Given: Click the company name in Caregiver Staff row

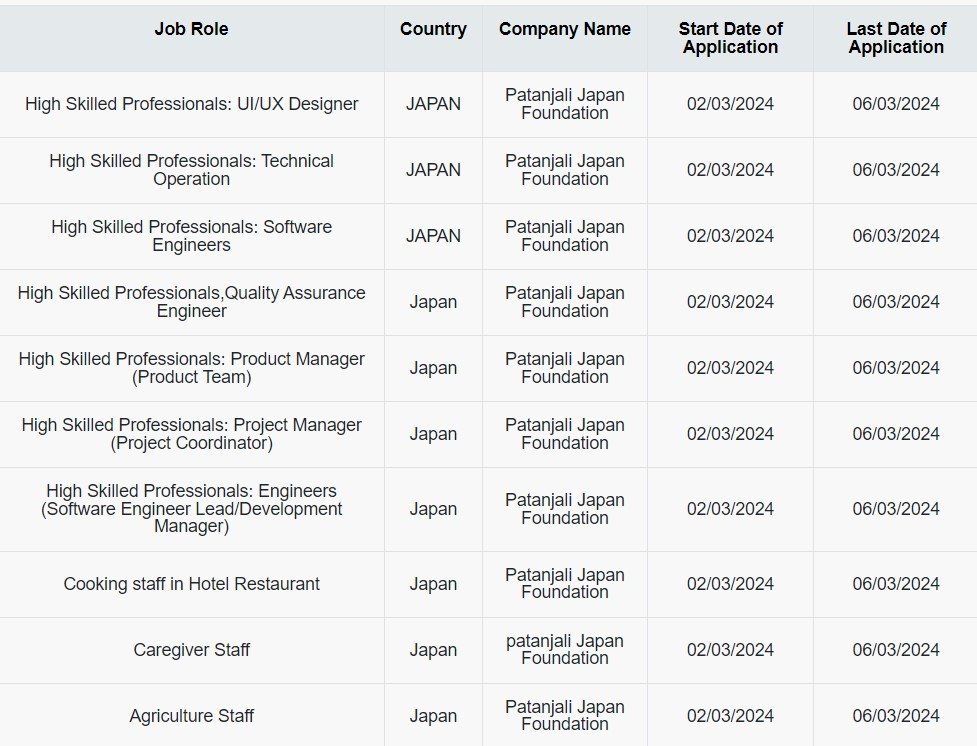Looking at the screenshot, I should pyautogui.click(x=565, y=649).
